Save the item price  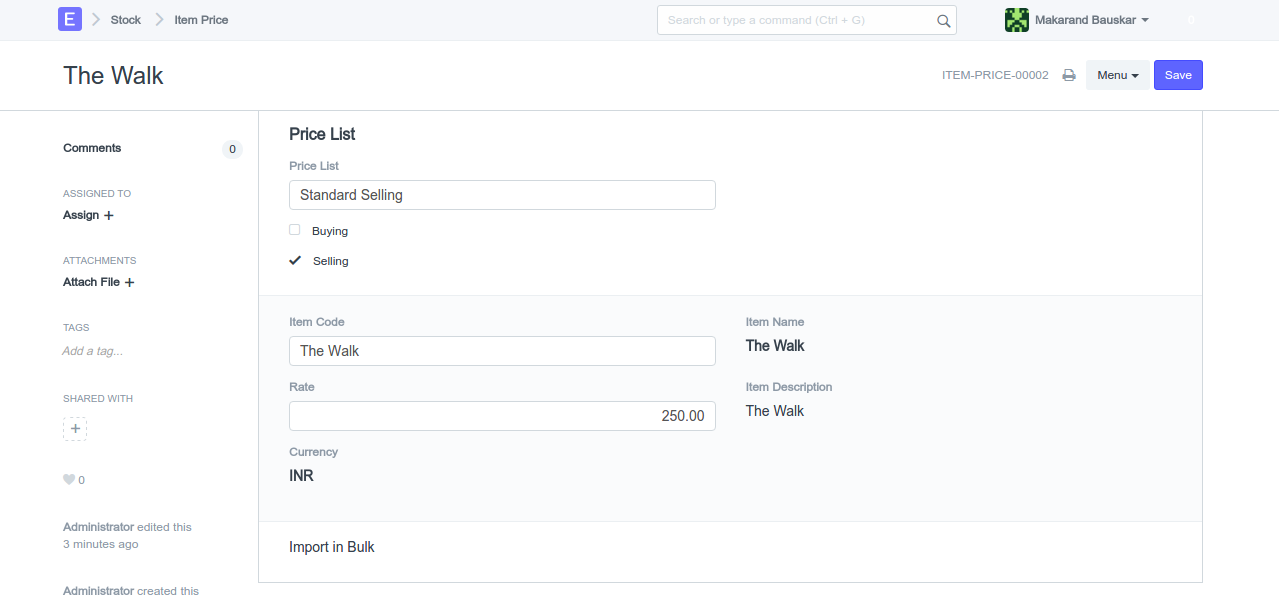pos(1178,76)
